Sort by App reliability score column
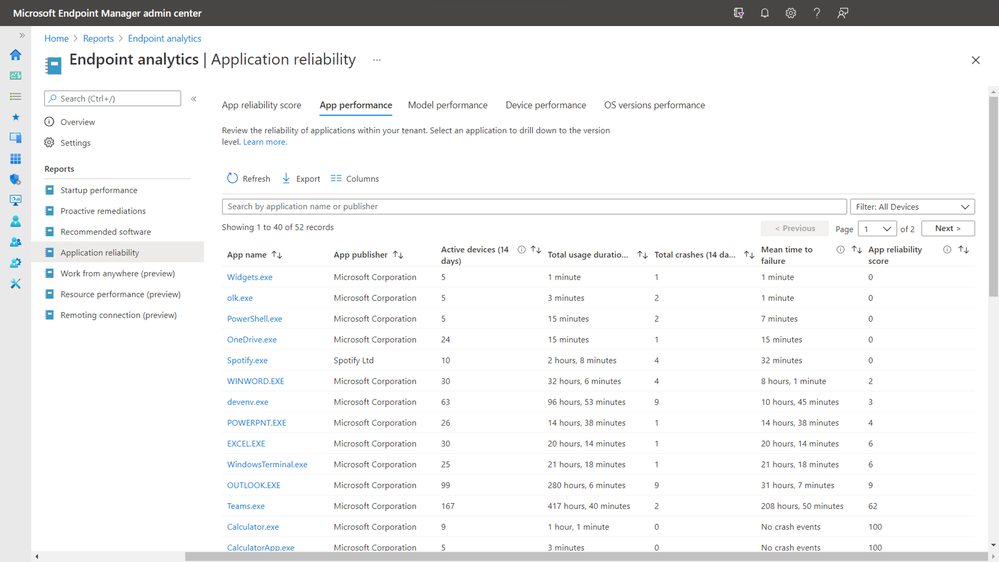Viewport: 999px width, 562px height. pos(963,250)
